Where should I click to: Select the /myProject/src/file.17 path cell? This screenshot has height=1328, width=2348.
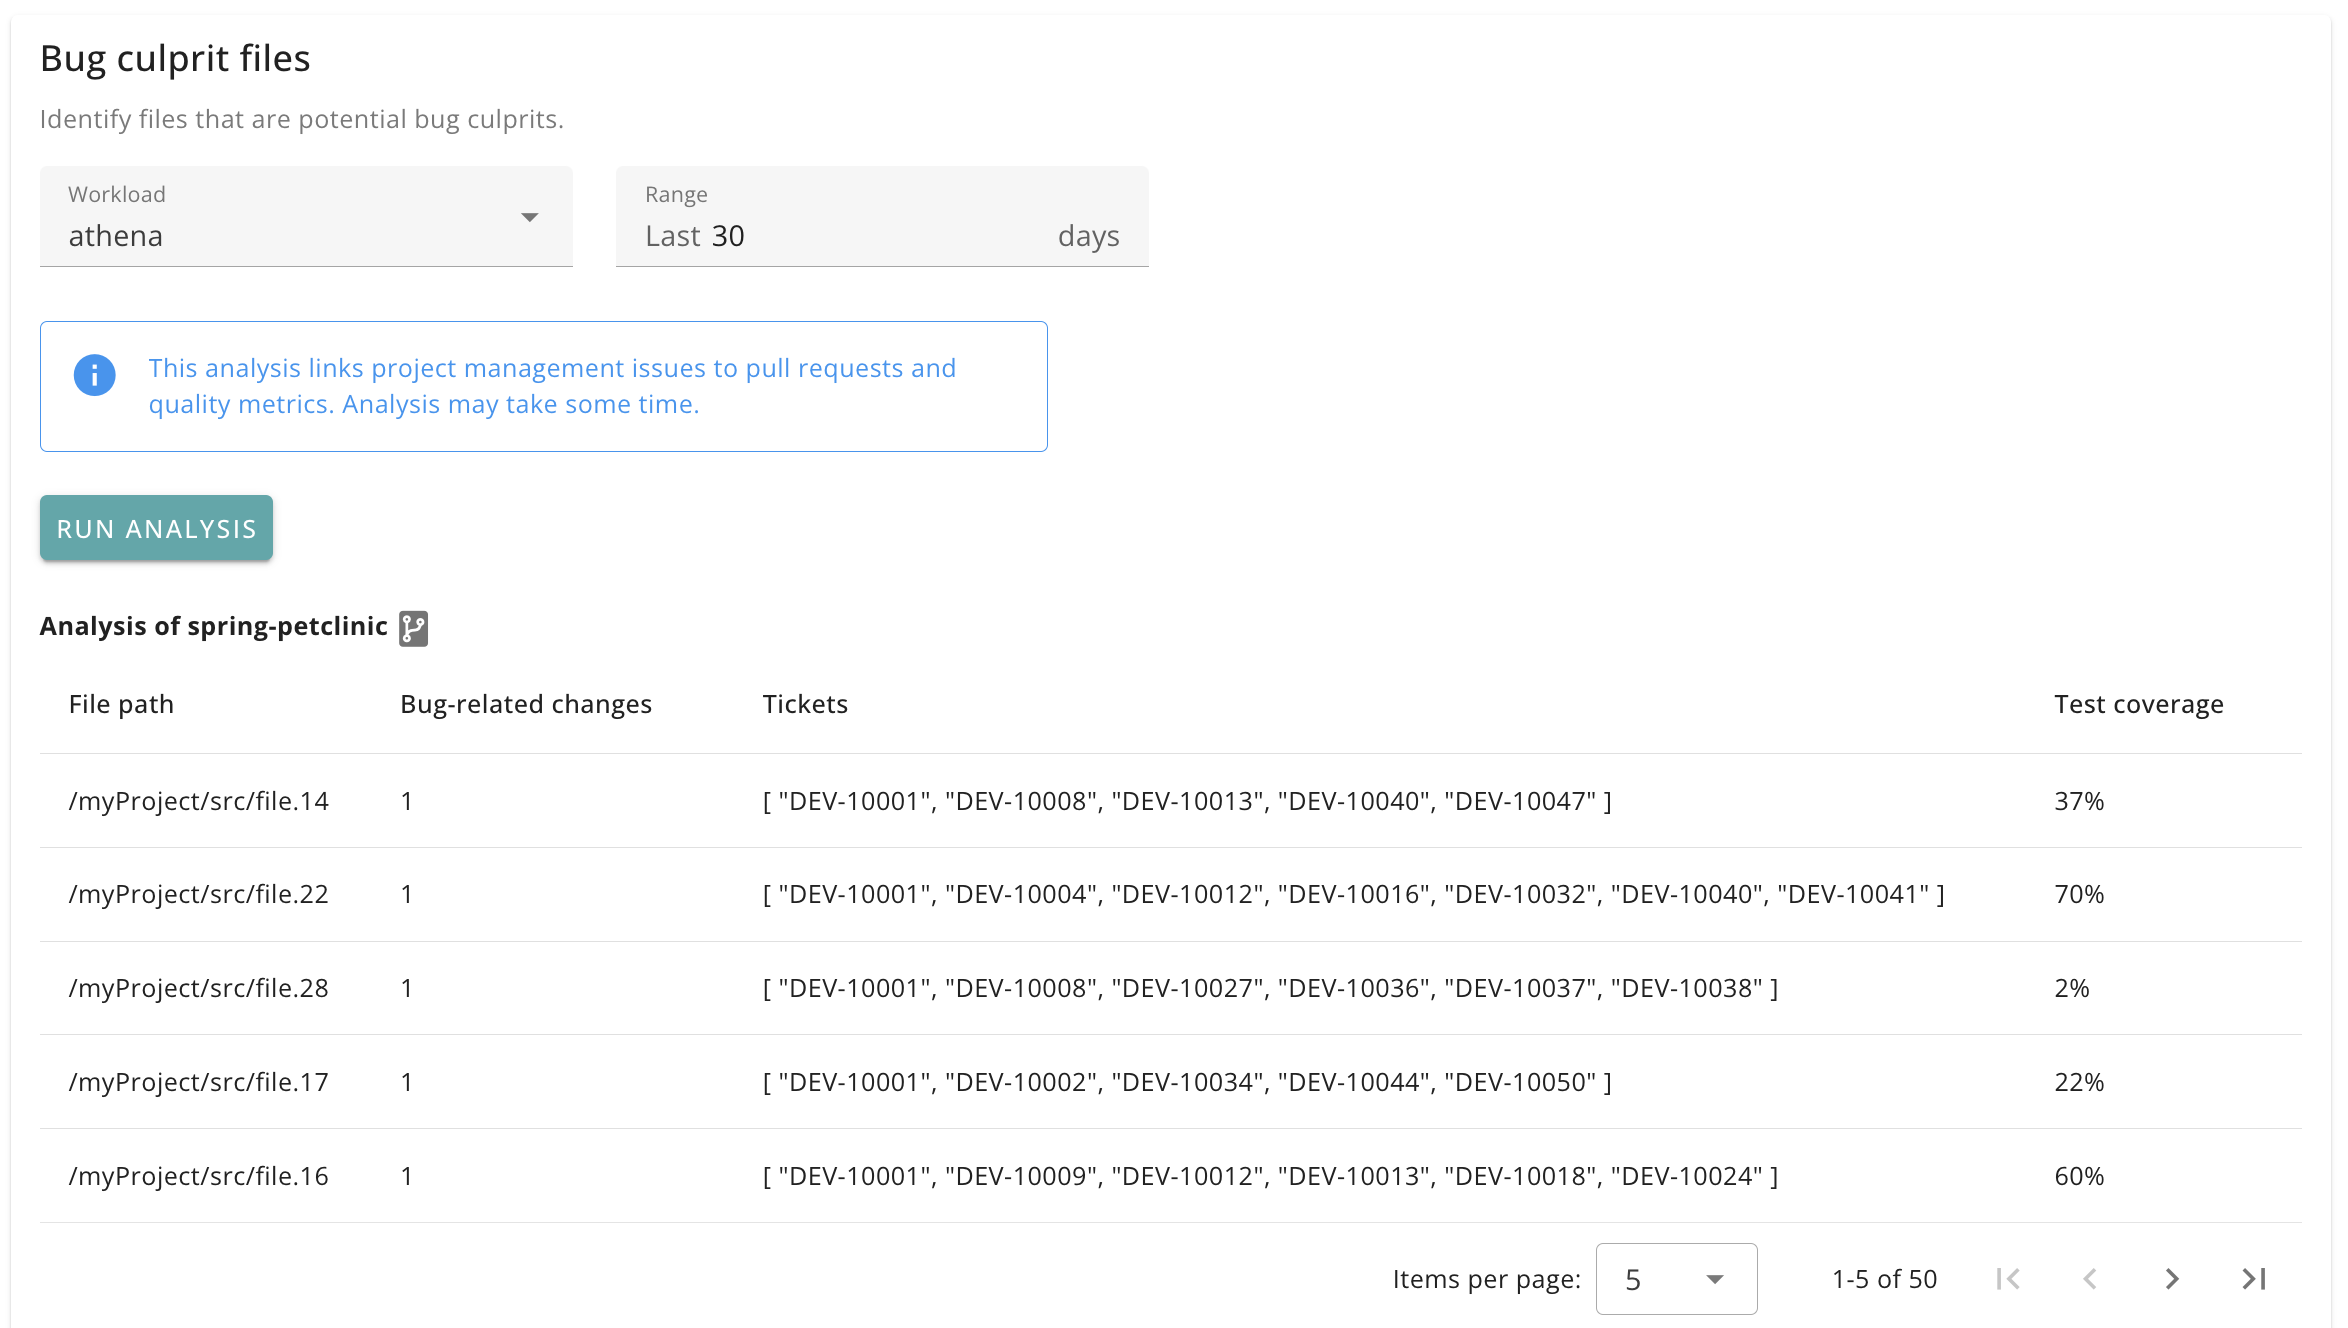point(199,1082)
